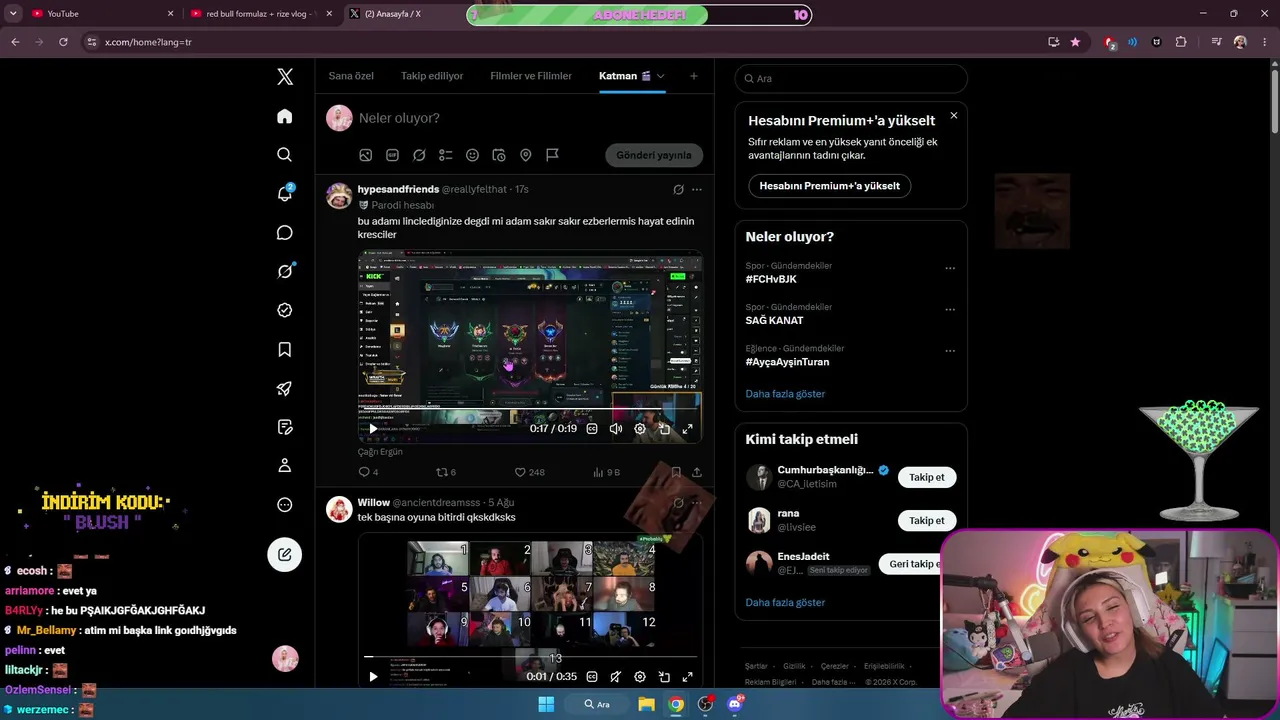The width and height of the screenshot is (1280, 720).
Task: Enter fullscreen on the Willow video
Action: coord(688,677)
